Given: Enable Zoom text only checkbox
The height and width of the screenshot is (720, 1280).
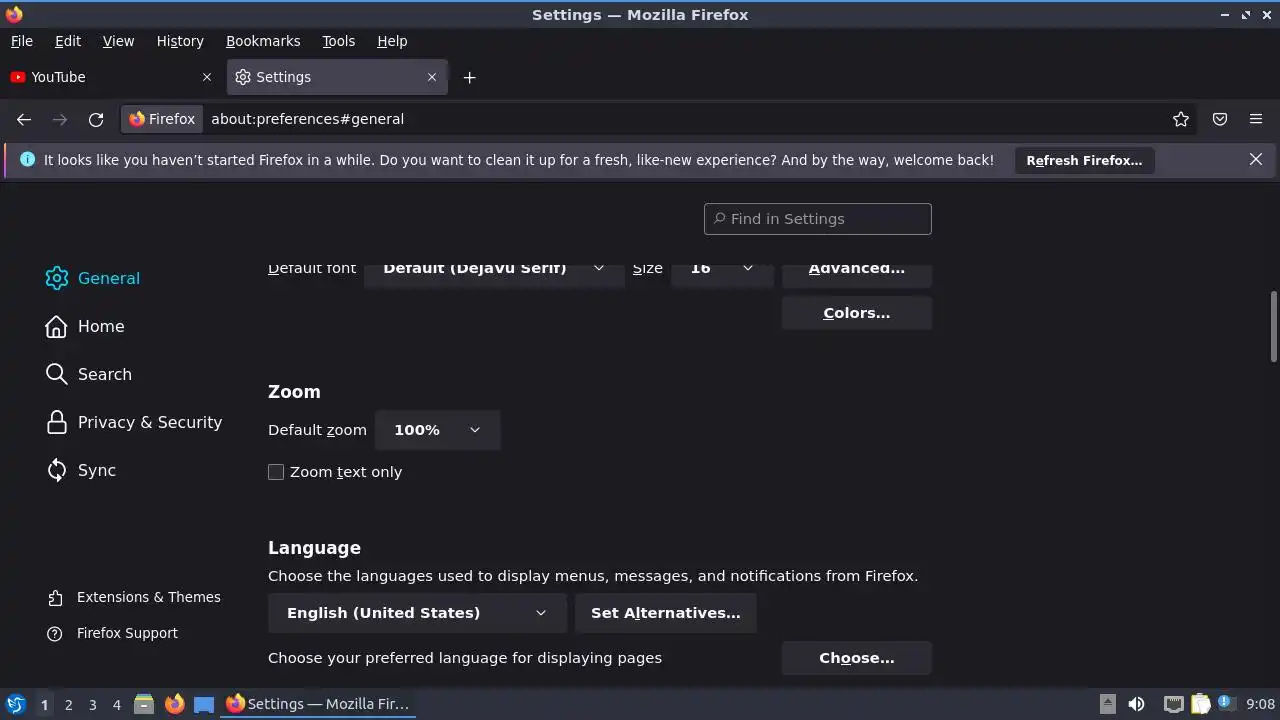Looking at the screenshot, I should click(x=276, y=472).
